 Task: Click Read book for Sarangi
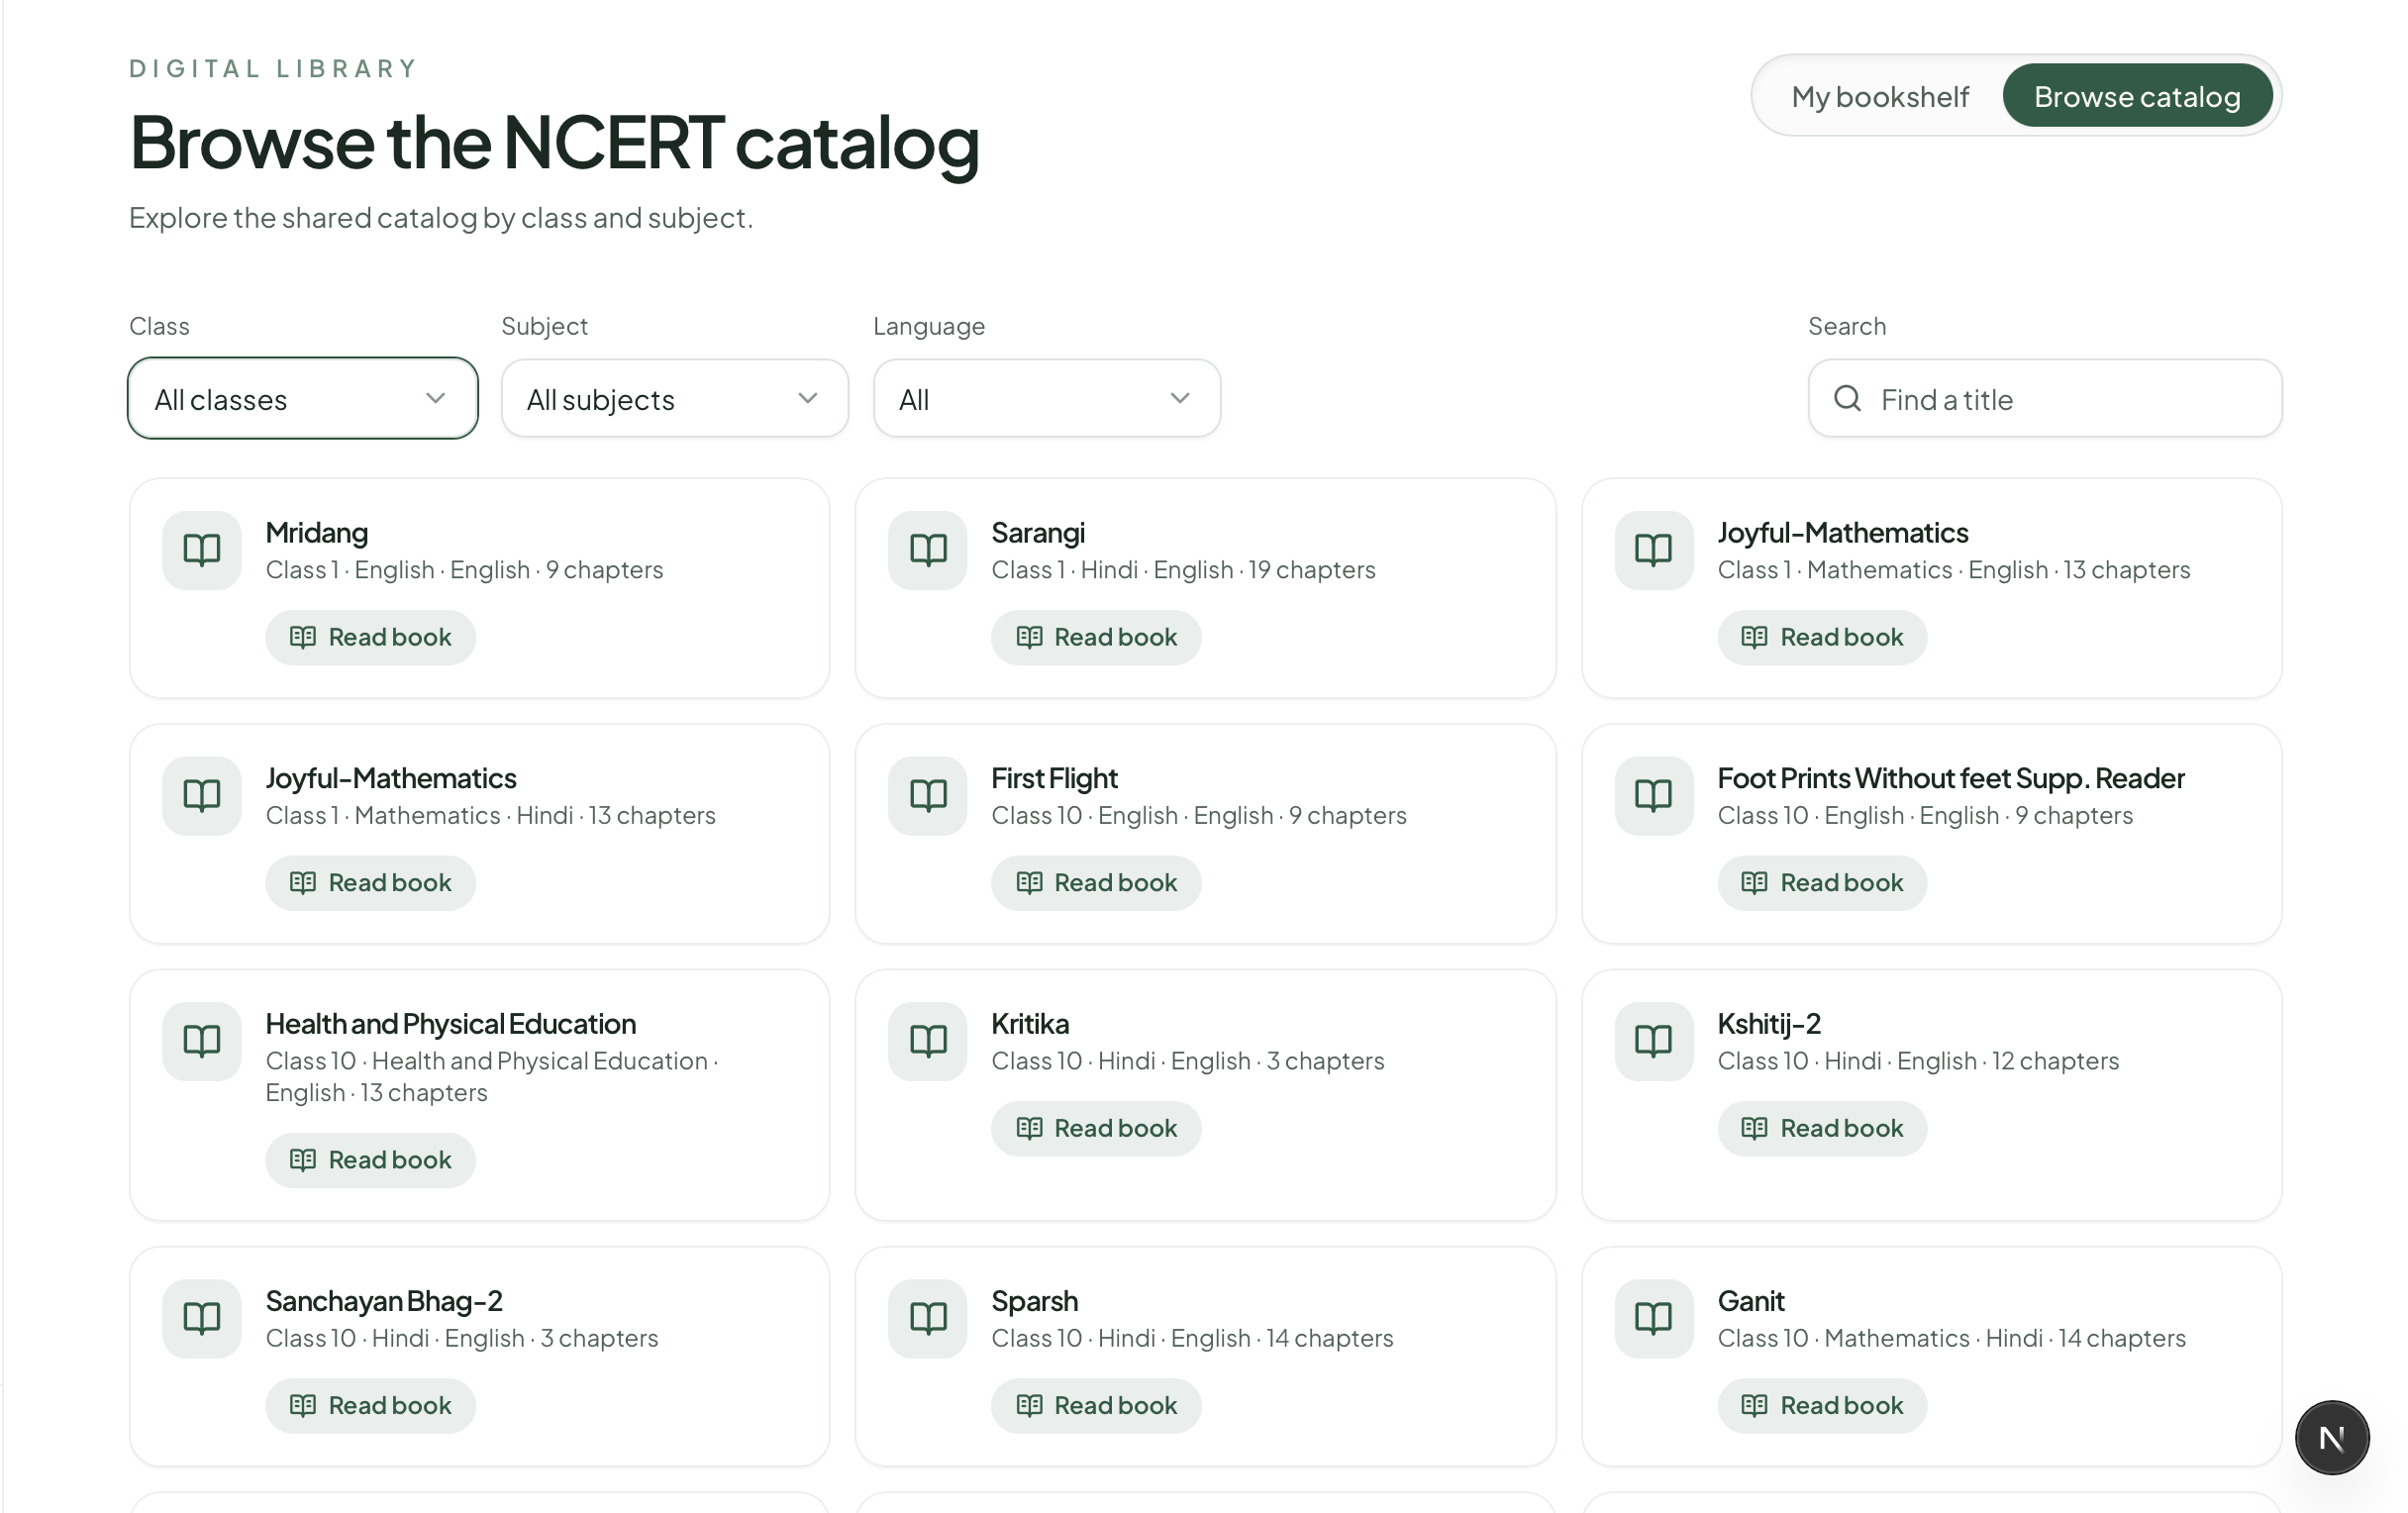1096,637
